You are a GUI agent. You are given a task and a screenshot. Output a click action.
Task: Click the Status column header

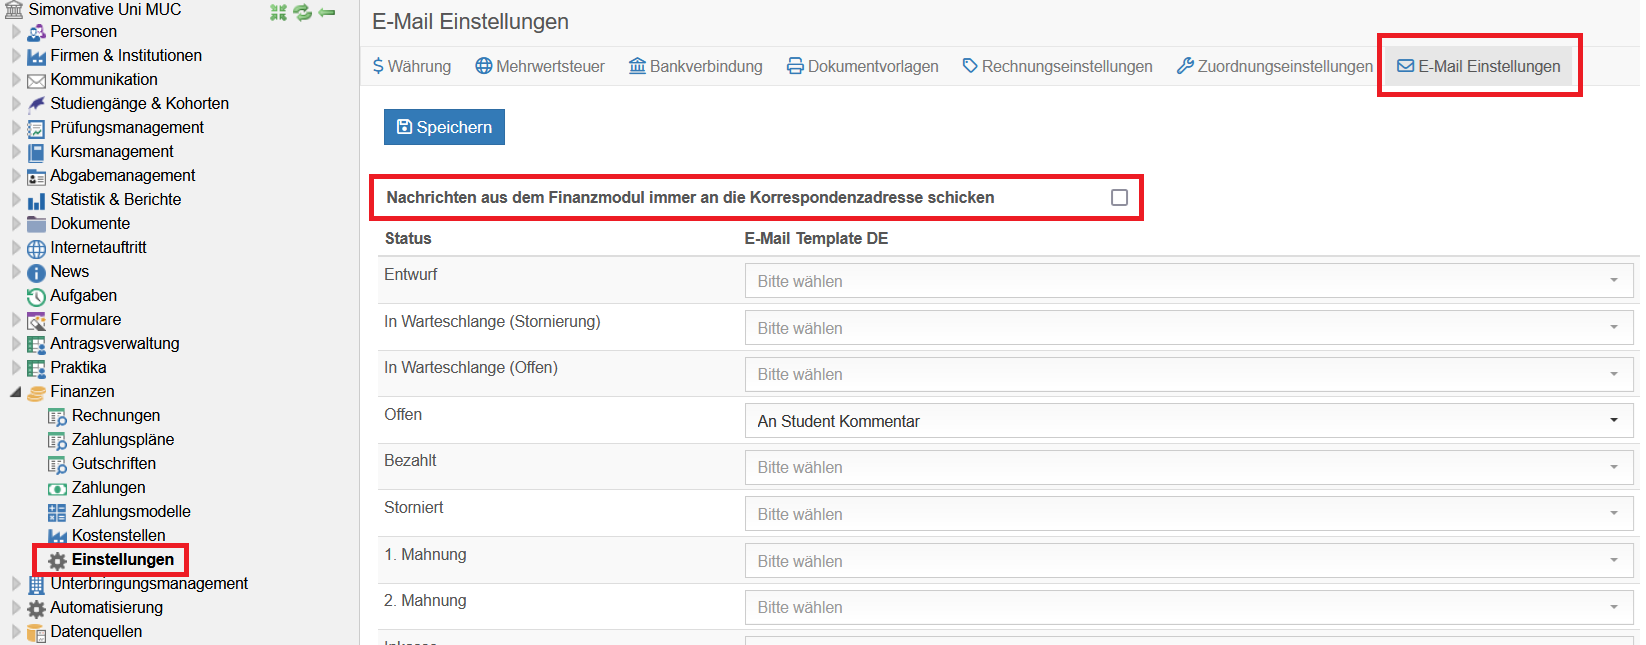tap(408, 238)
